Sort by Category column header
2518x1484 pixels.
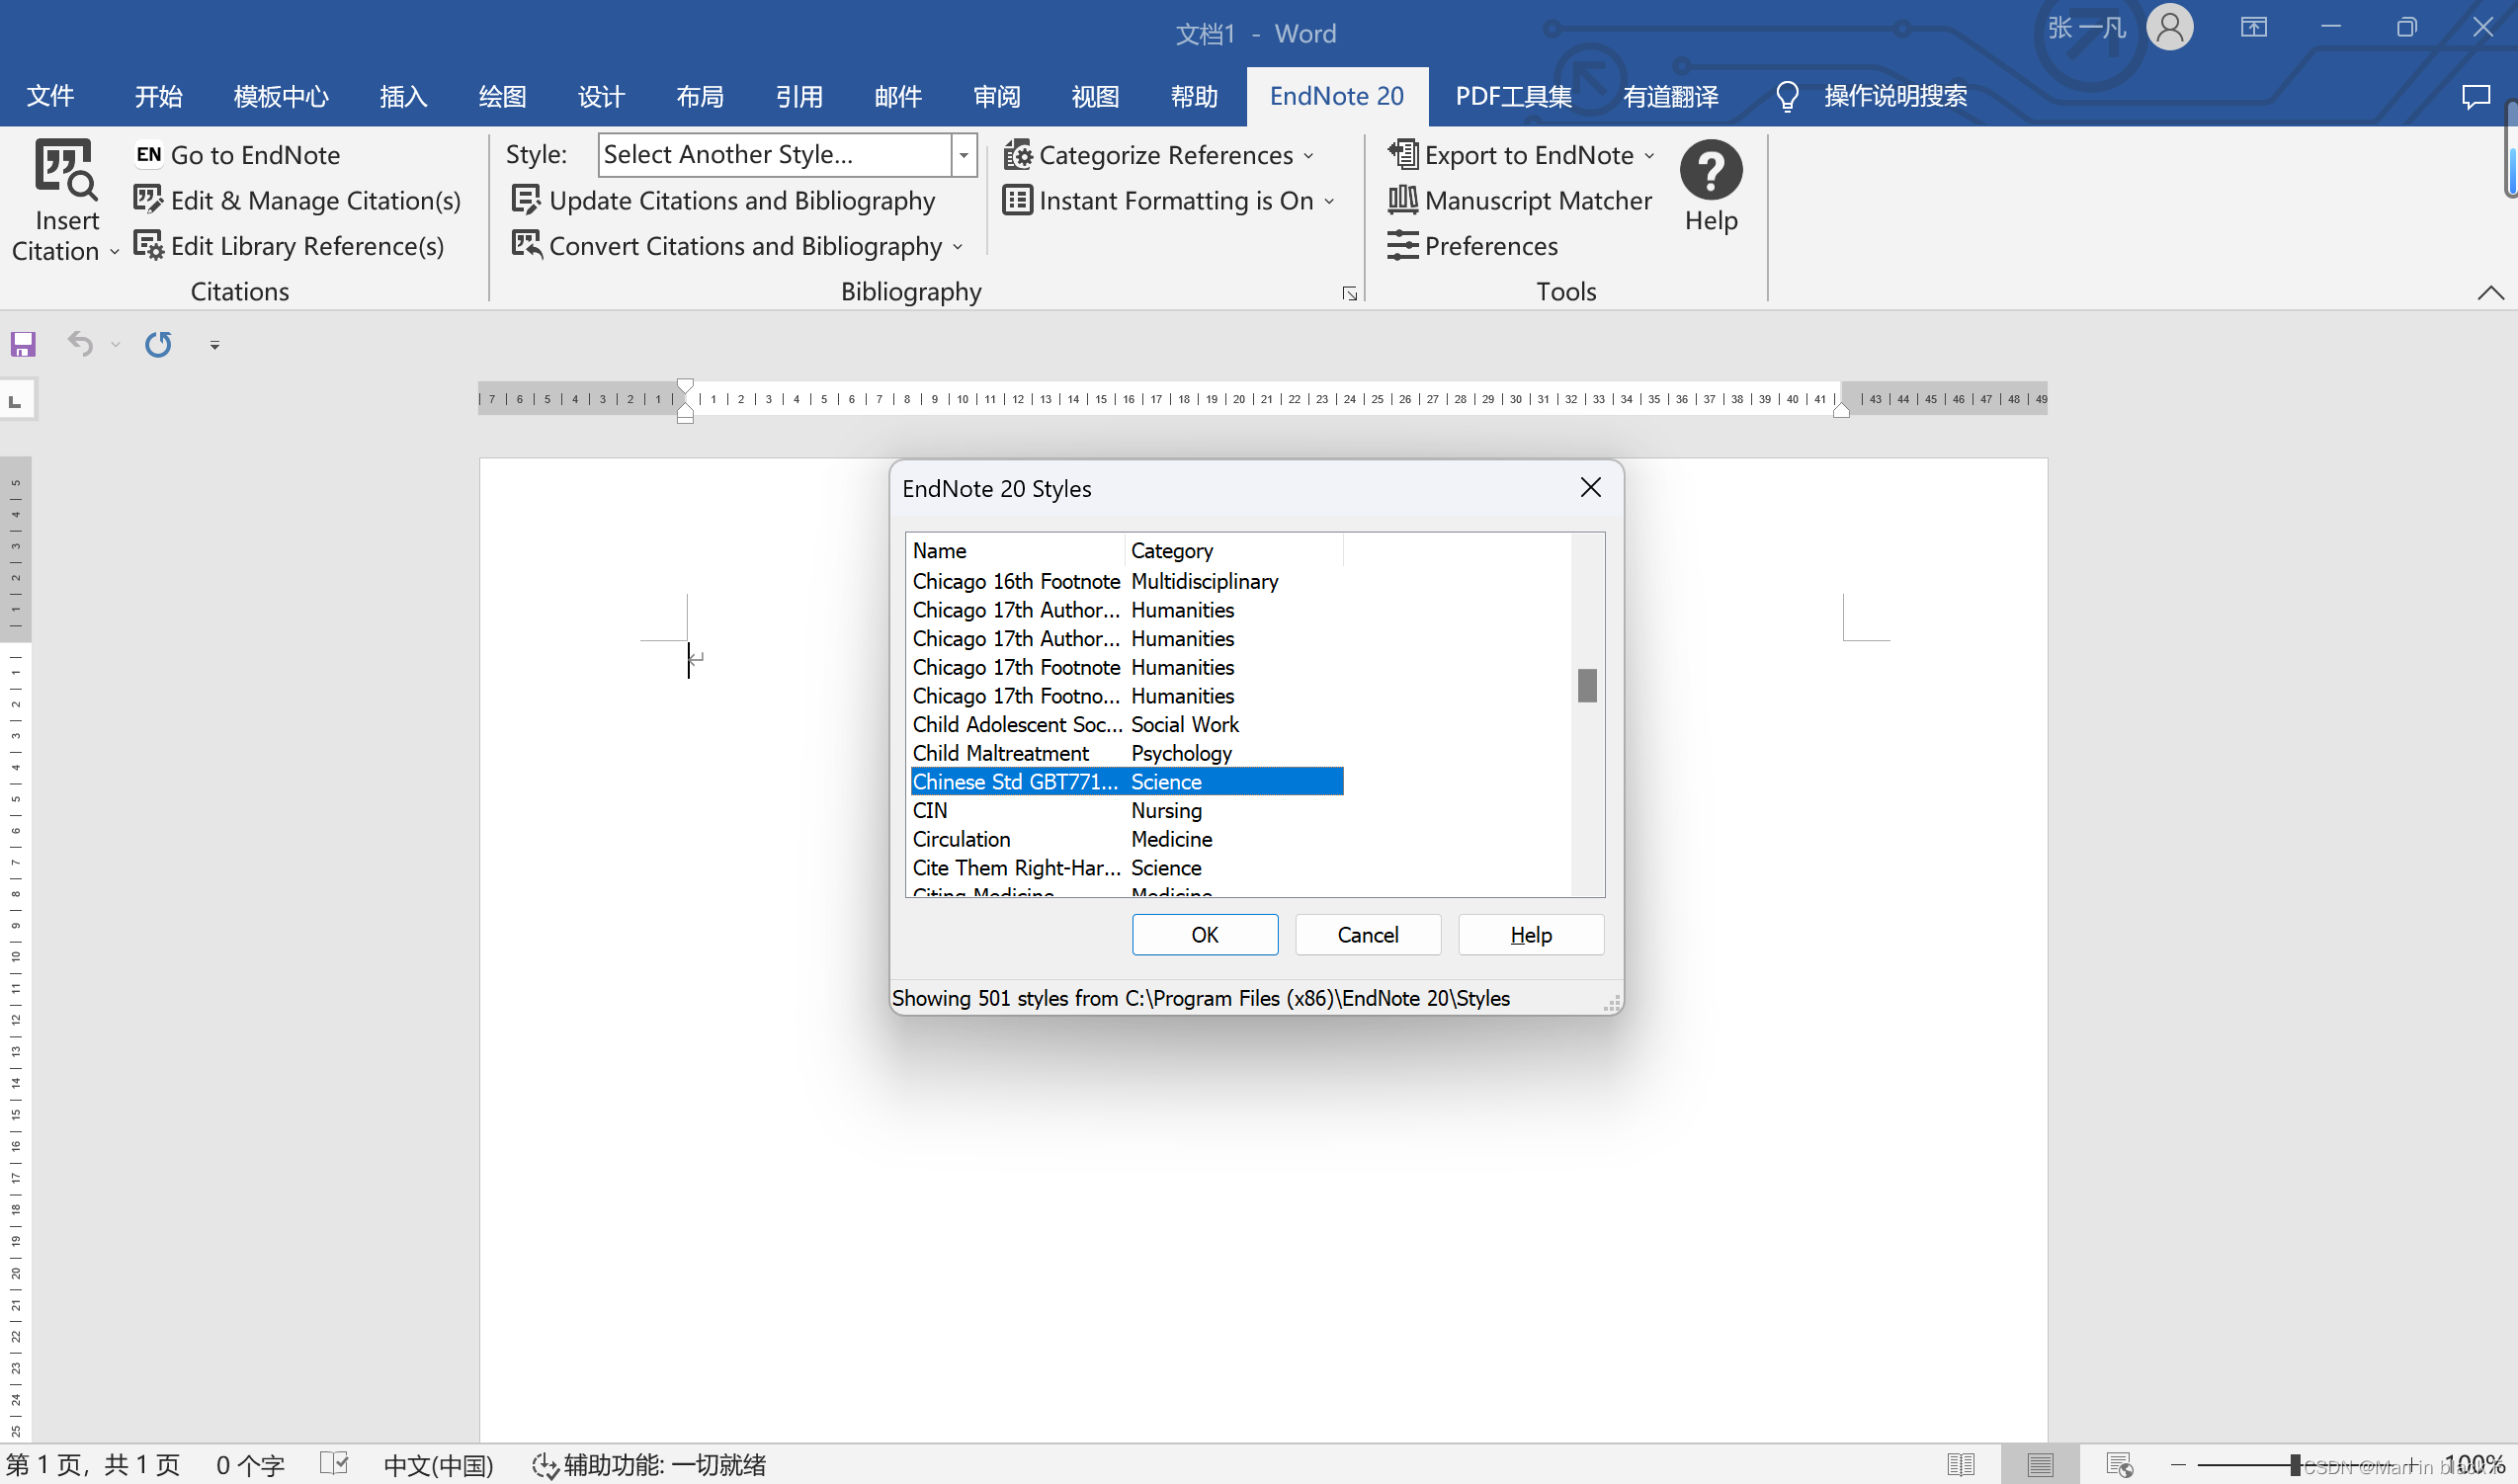pyautogui.click(x=1234, y=550)
